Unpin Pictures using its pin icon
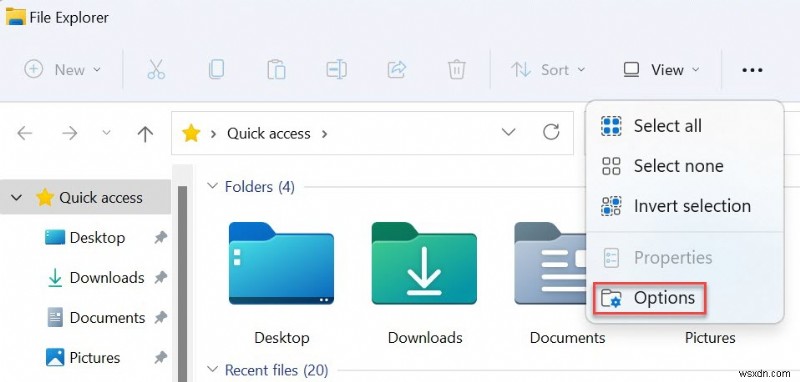Screen dimensions: 800x382 point(161,358)
